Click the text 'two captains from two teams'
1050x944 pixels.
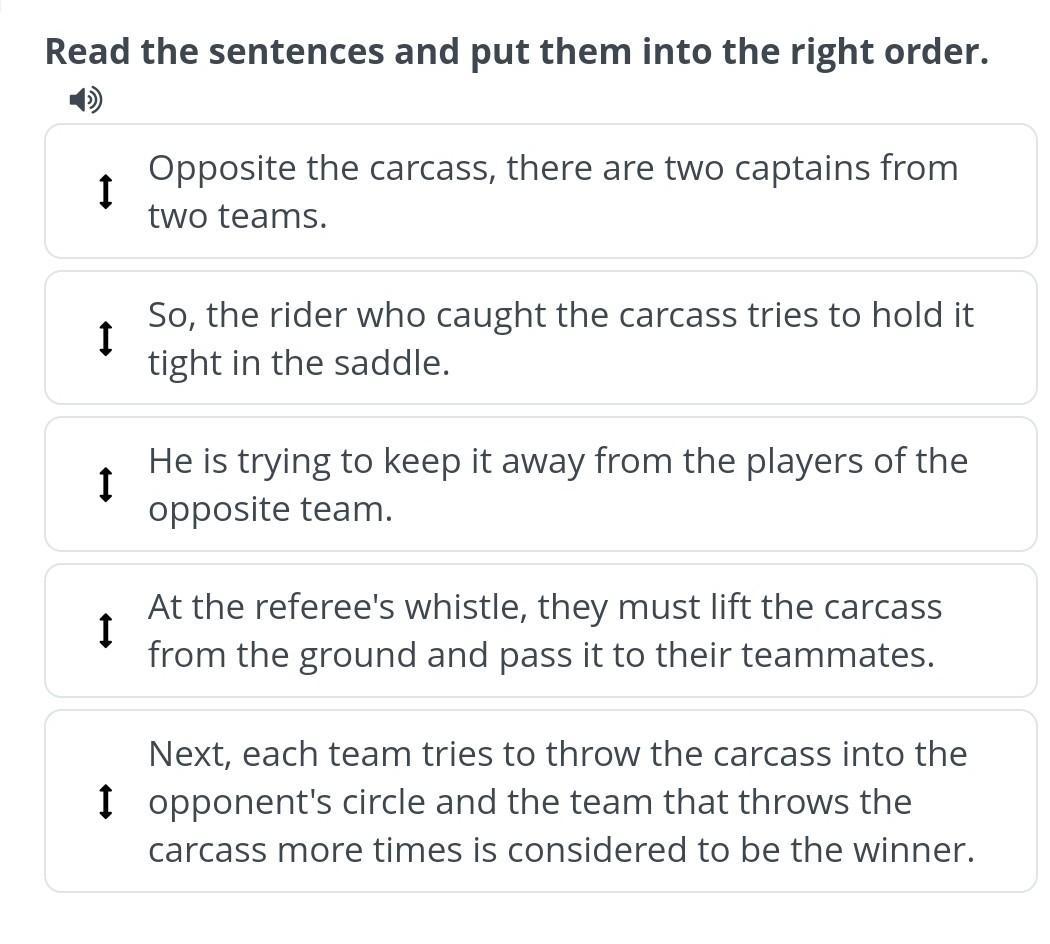click(x=553, y=191)
